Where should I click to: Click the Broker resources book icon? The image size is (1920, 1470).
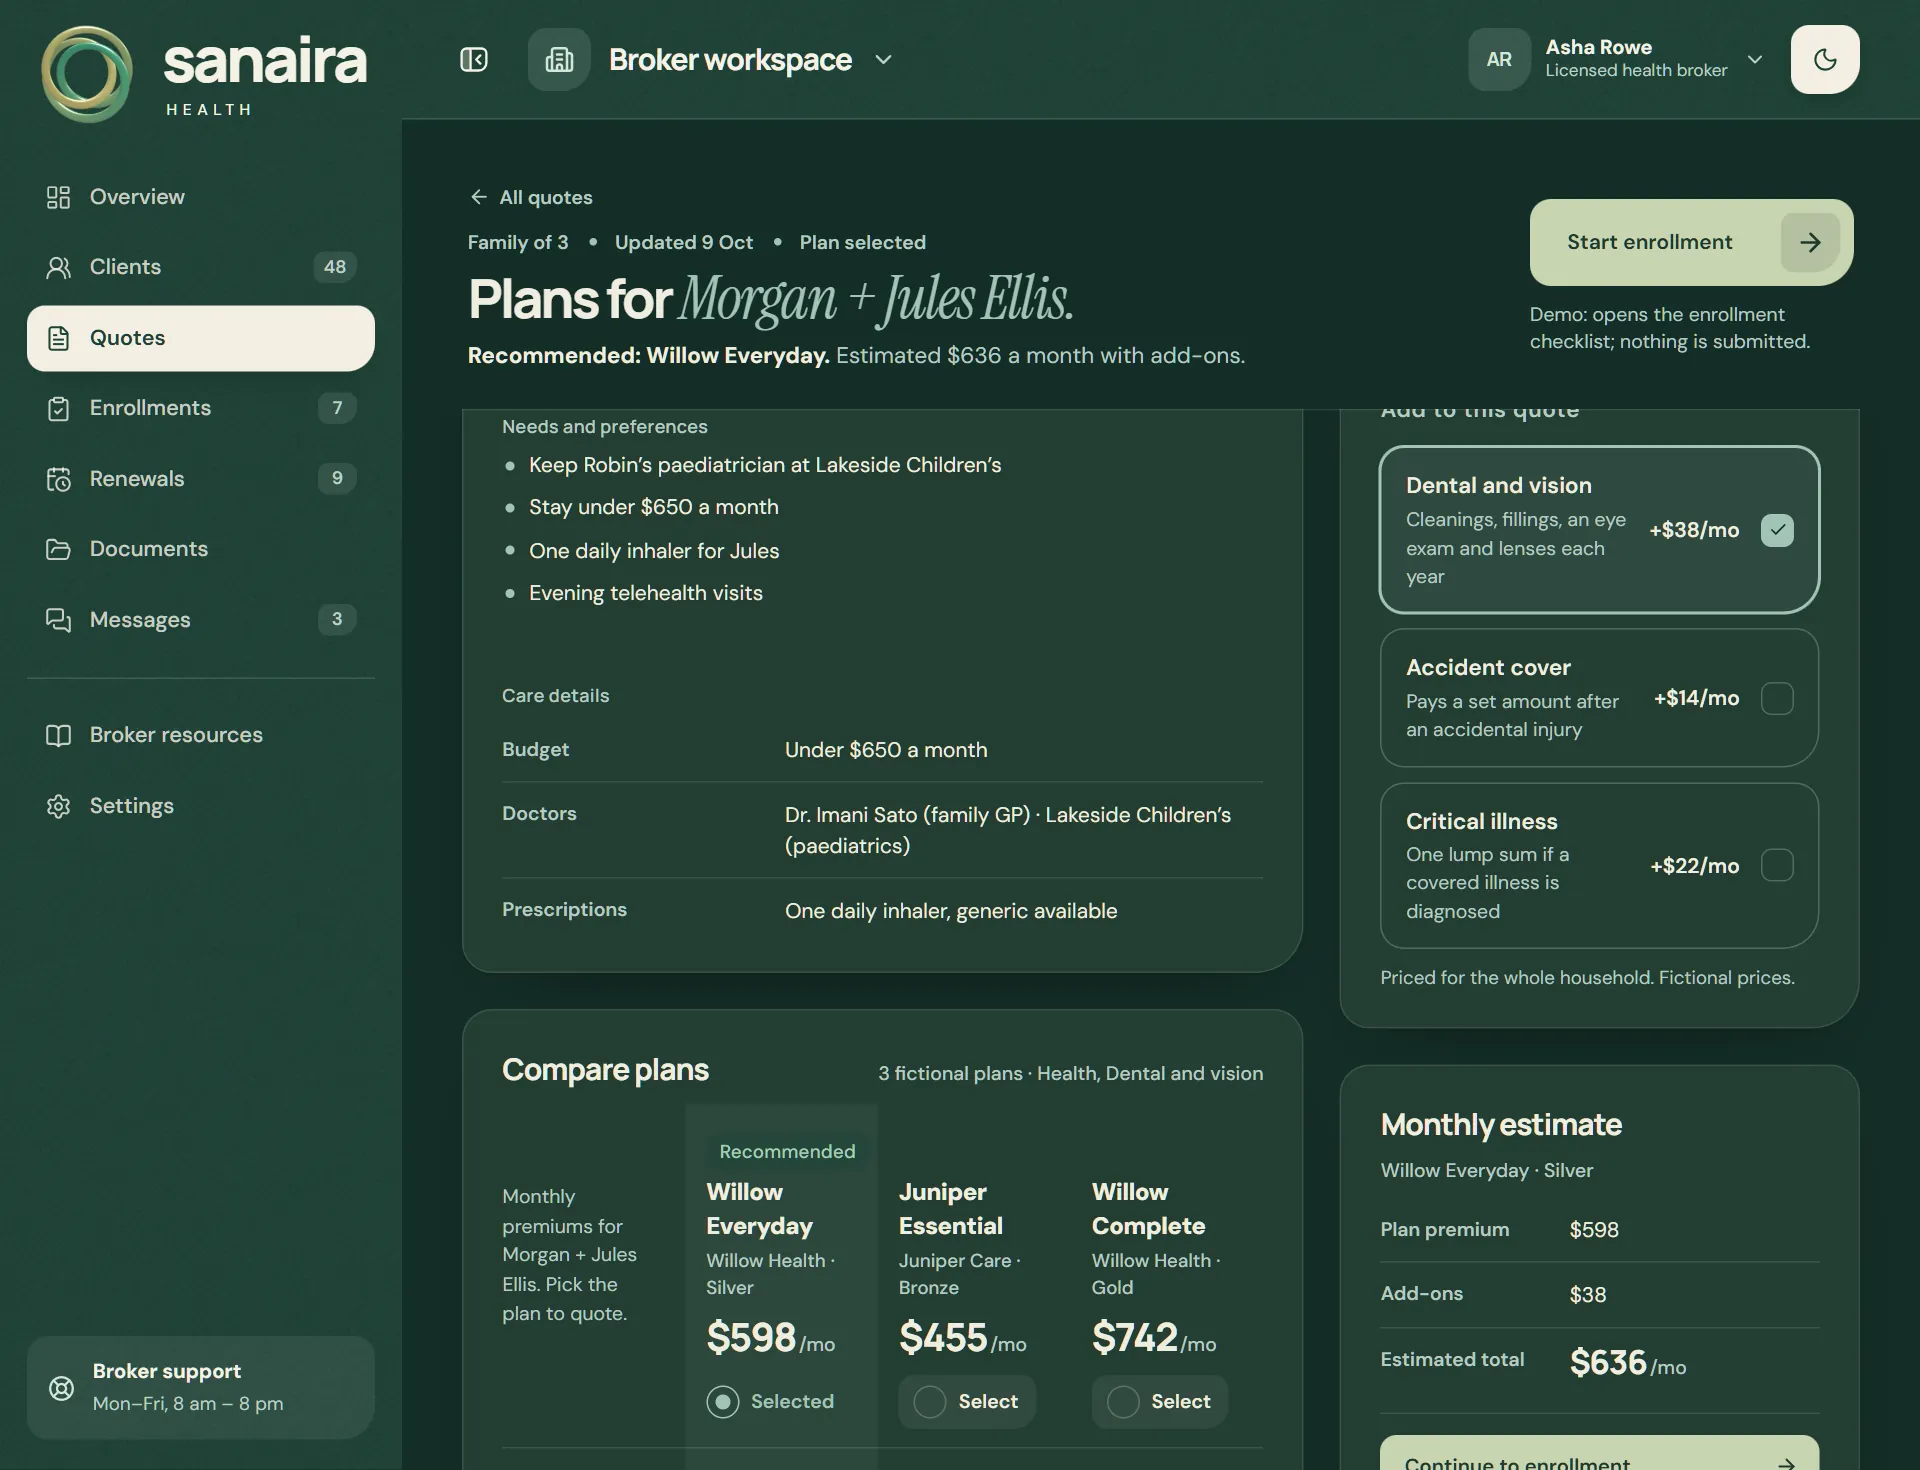pos(58,735)
